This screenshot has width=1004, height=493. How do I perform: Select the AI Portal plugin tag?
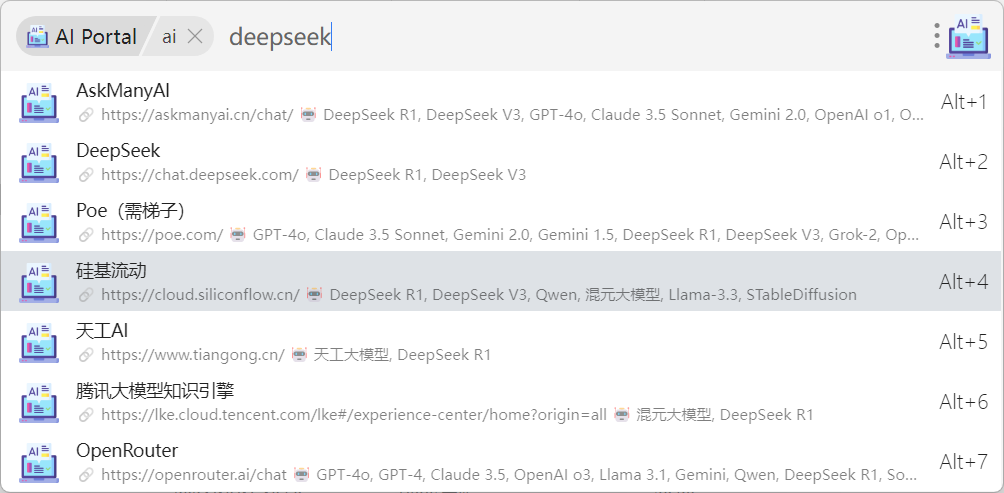point(82,36)
